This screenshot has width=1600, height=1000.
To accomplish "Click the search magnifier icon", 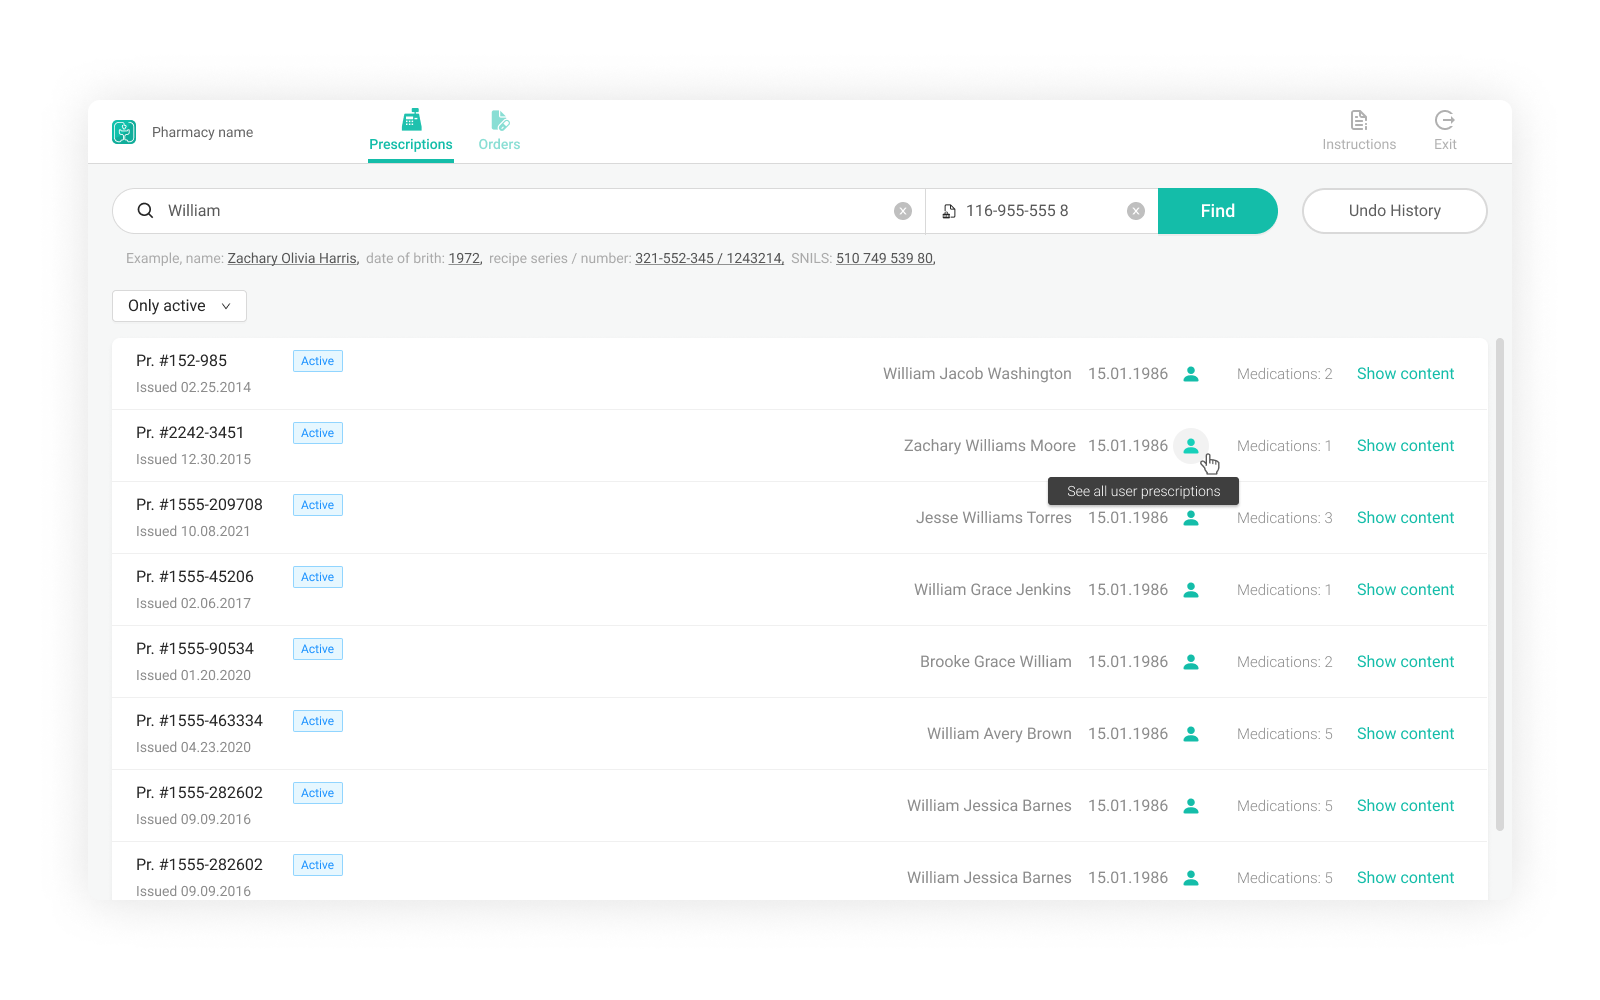I will pos(145,211).
